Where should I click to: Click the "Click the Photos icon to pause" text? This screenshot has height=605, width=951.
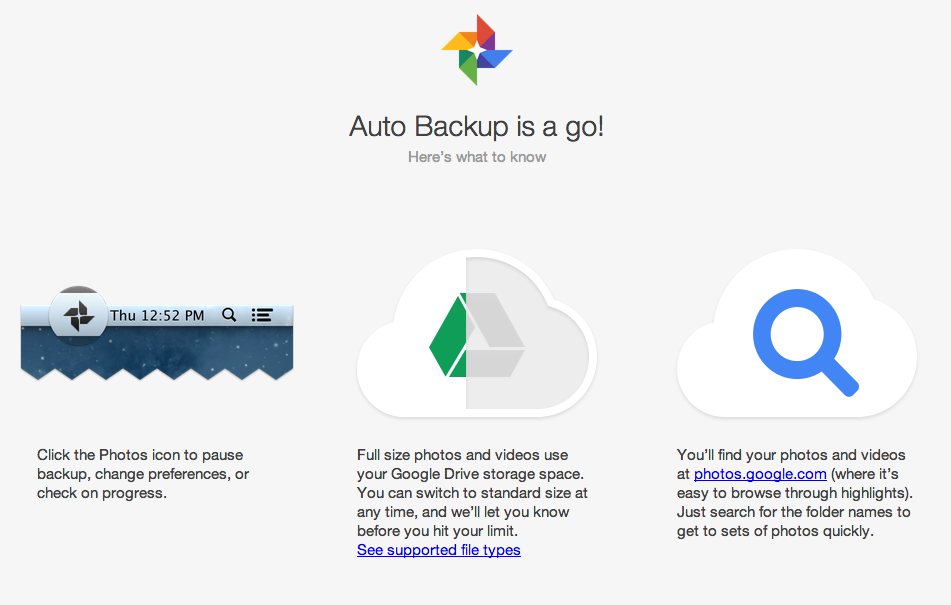pos(140,455)
